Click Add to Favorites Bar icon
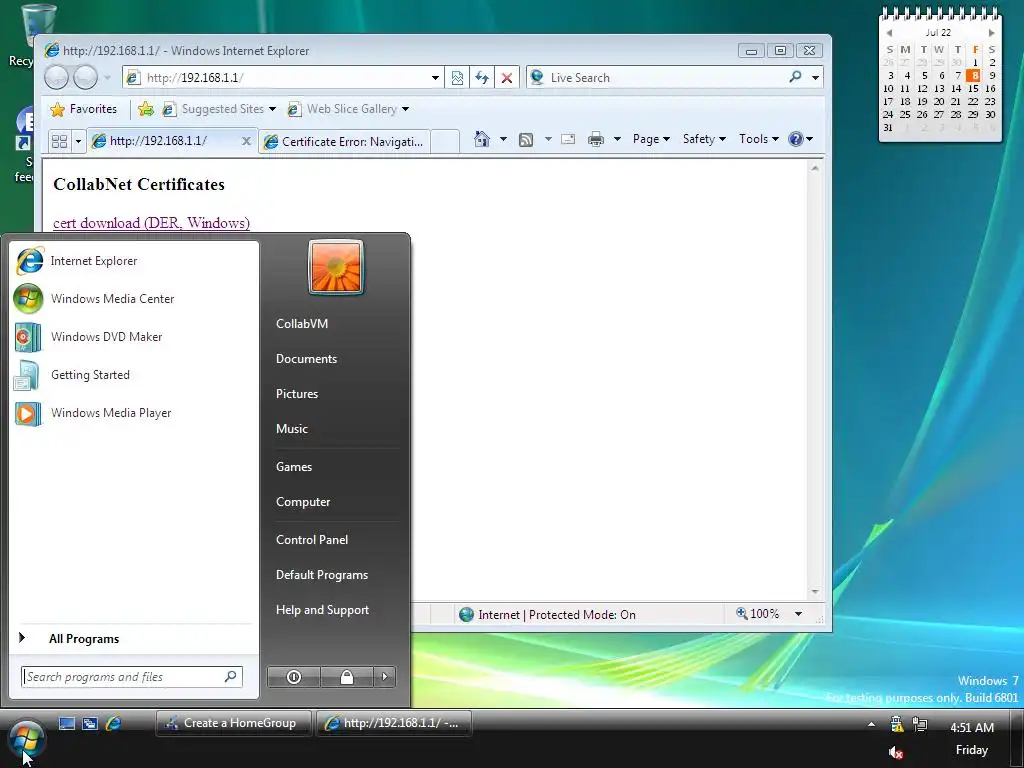The image size is (1024, 768). pyautogui.click(x=146, y=109)
